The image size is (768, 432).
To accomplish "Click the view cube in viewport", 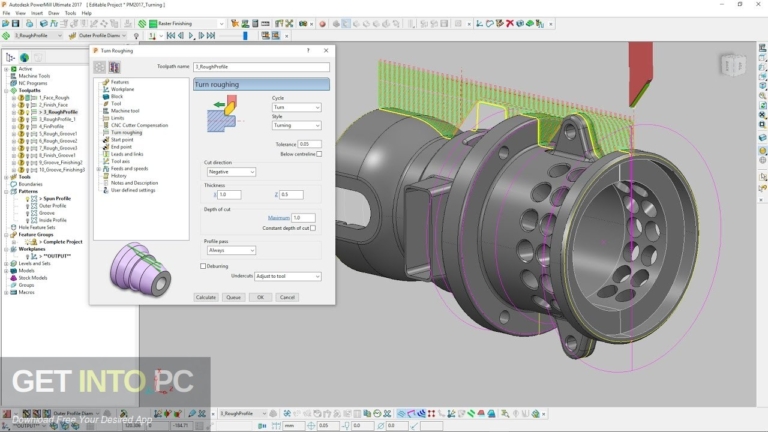I will coord(733,65).
